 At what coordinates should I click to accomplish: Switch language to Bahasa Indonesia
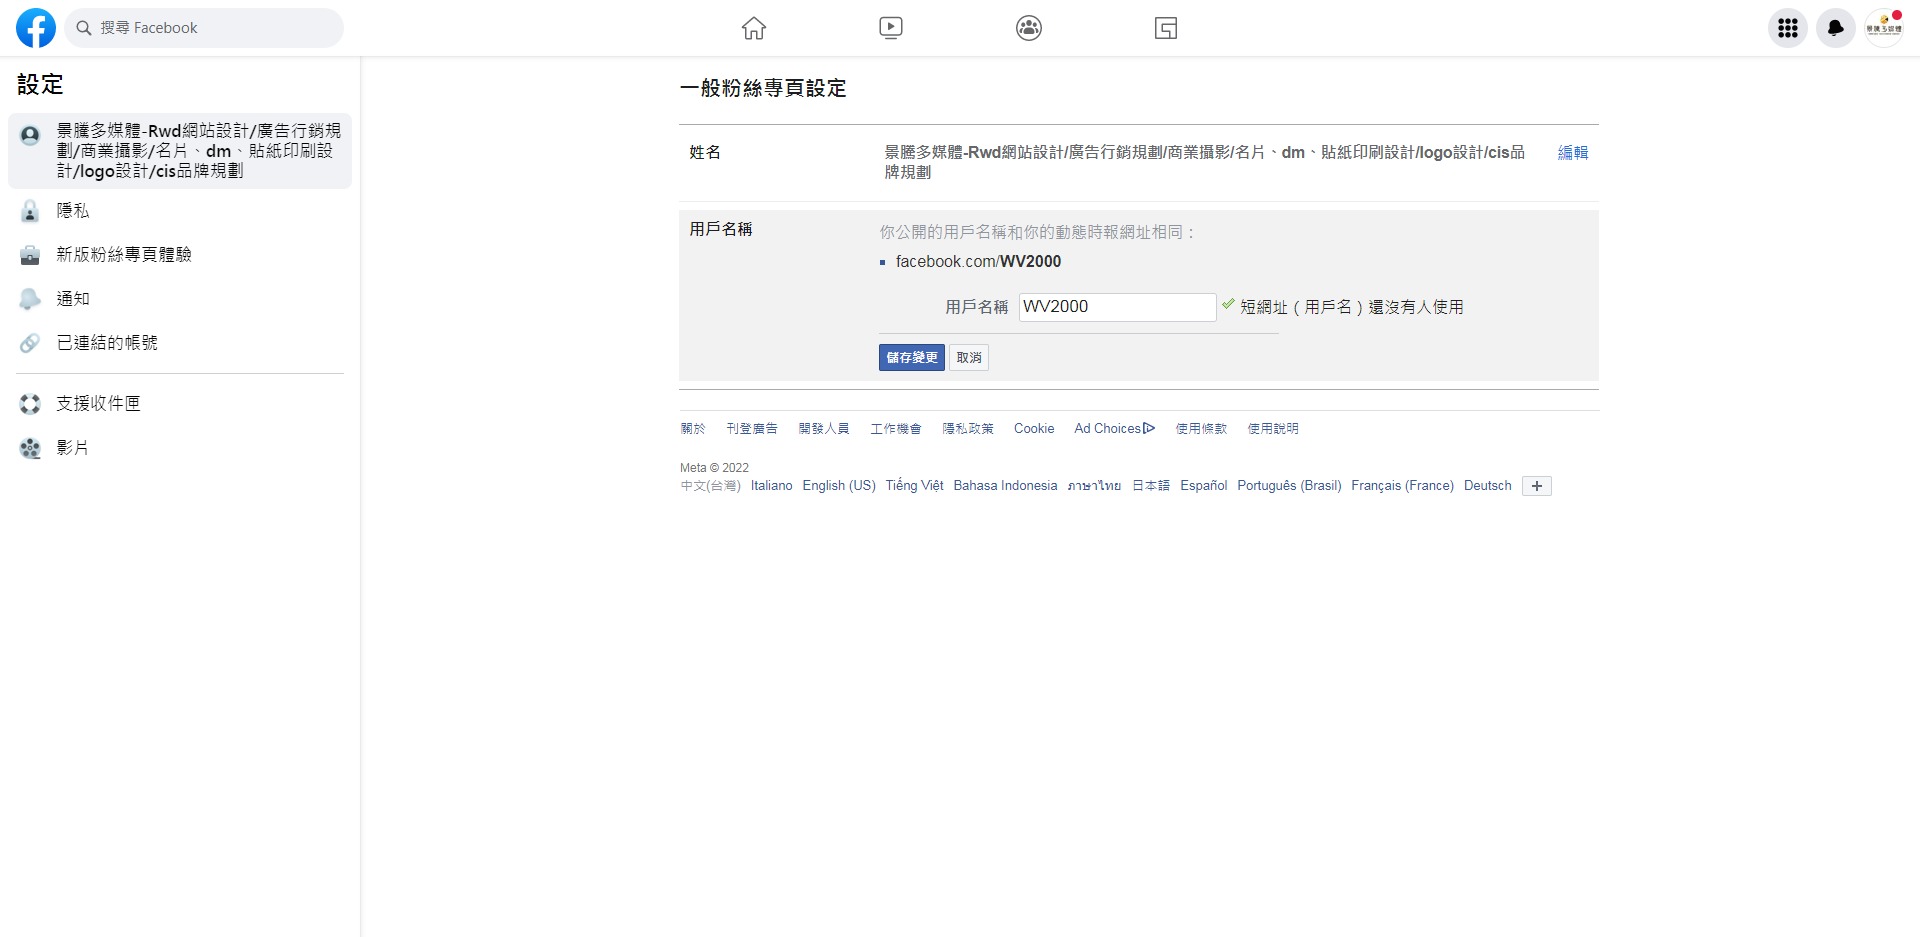tap(1005, 486)
